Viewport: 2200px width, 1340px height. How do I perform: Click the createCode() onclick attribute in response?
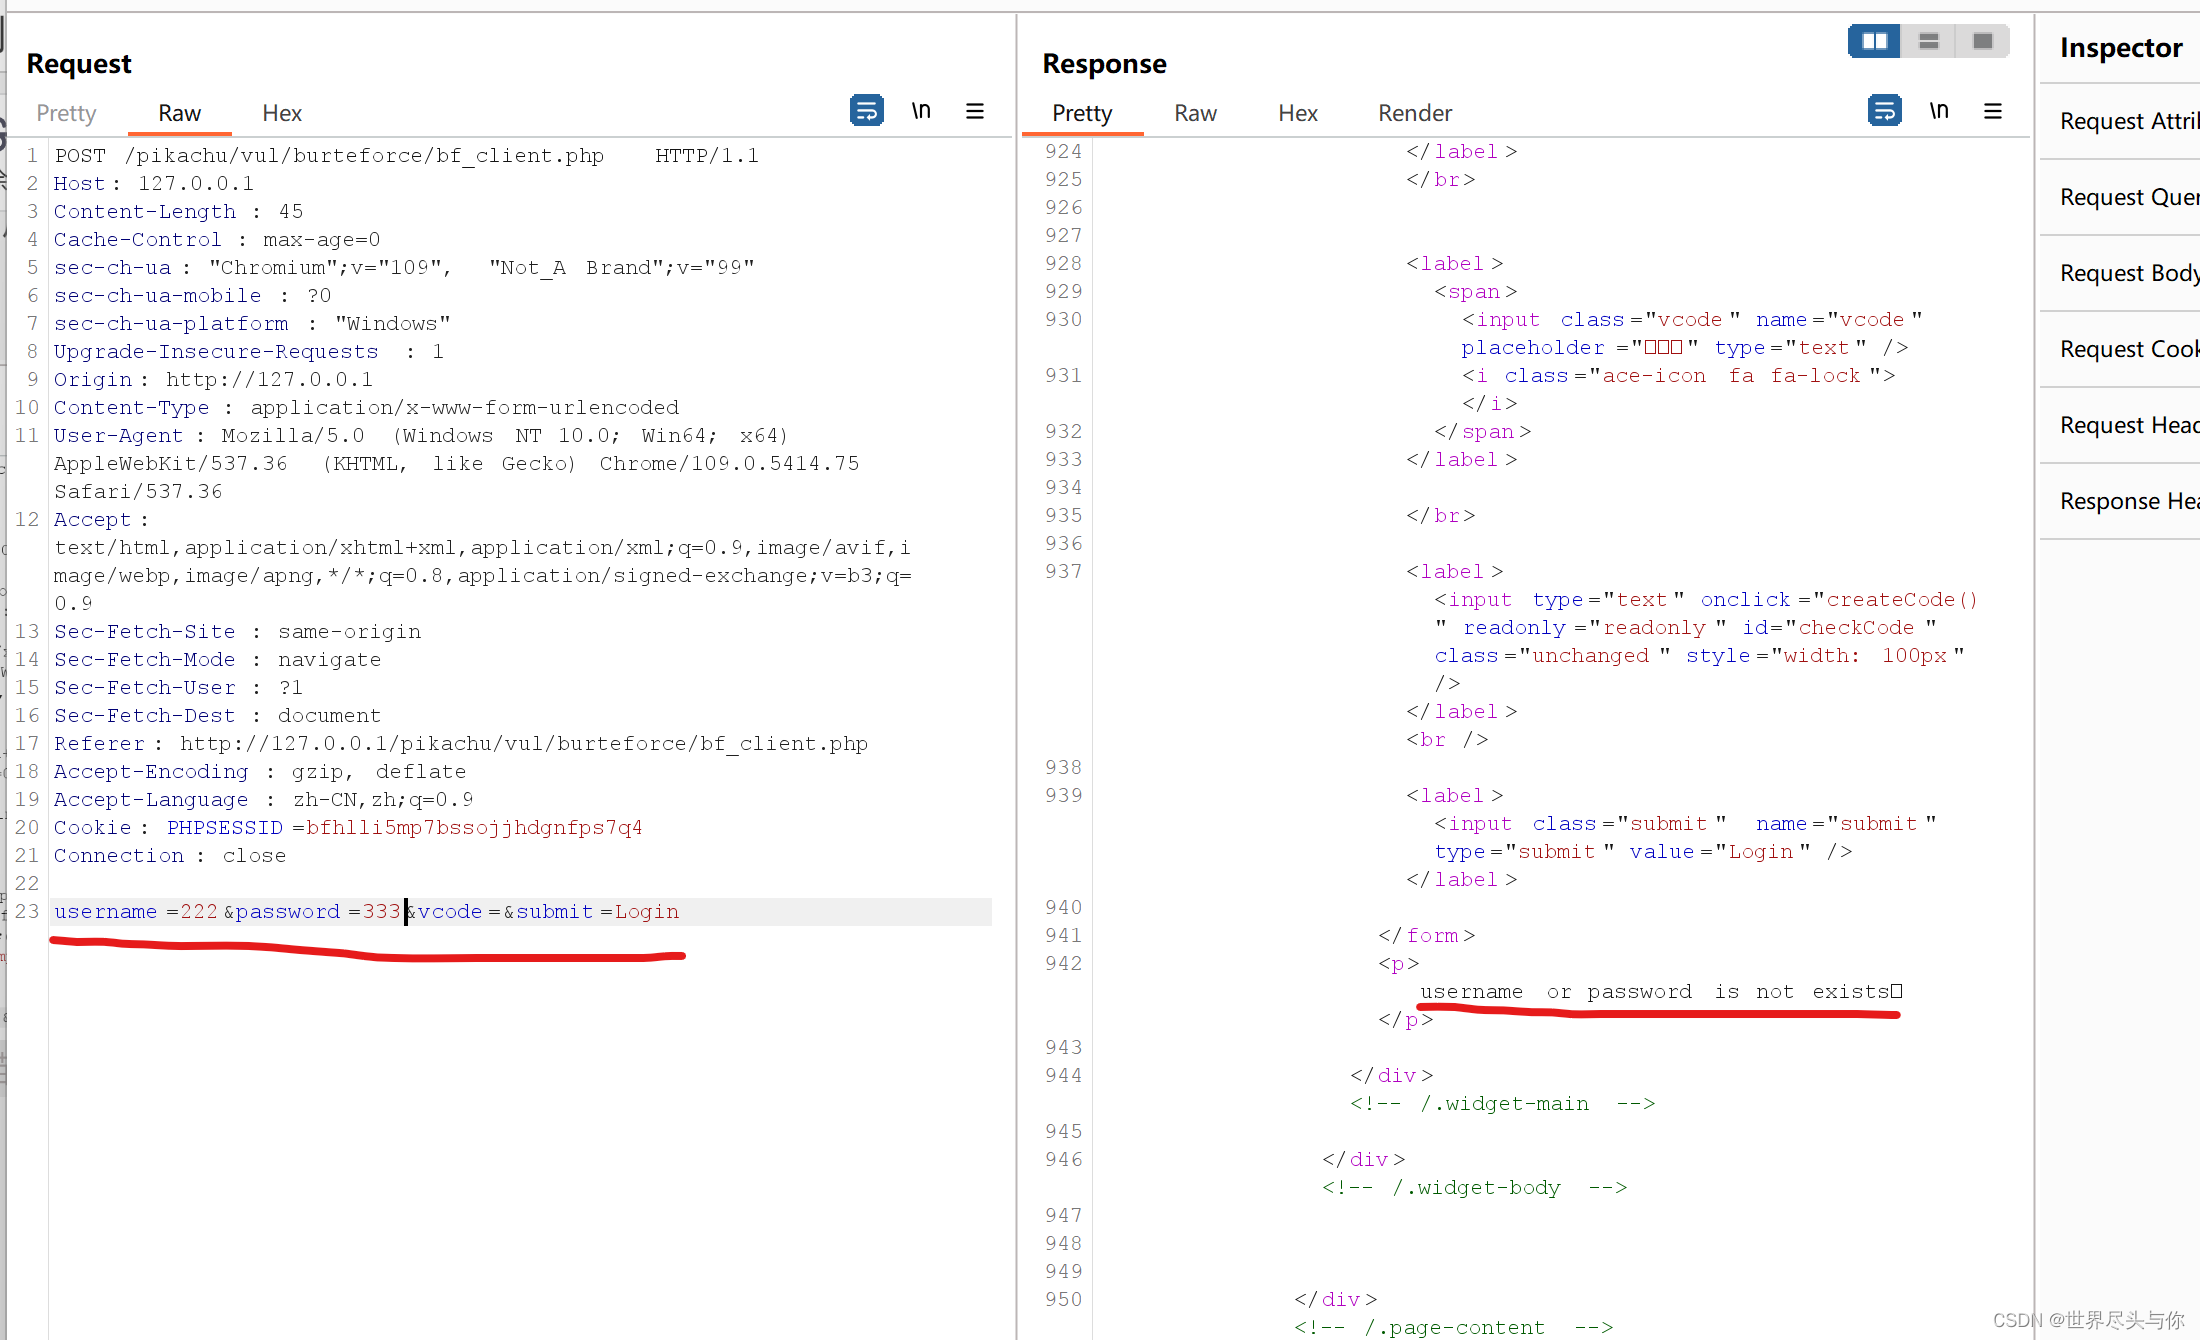pos(1839,599)
